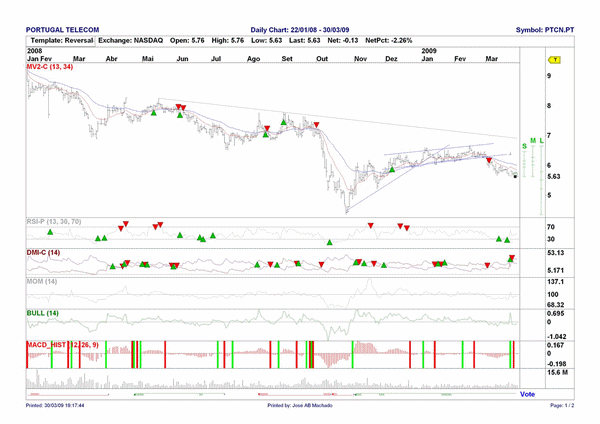Viewport: 600px width, 424px height.
Task: Click the Last: 5.63 value
Action: point(305,41)
